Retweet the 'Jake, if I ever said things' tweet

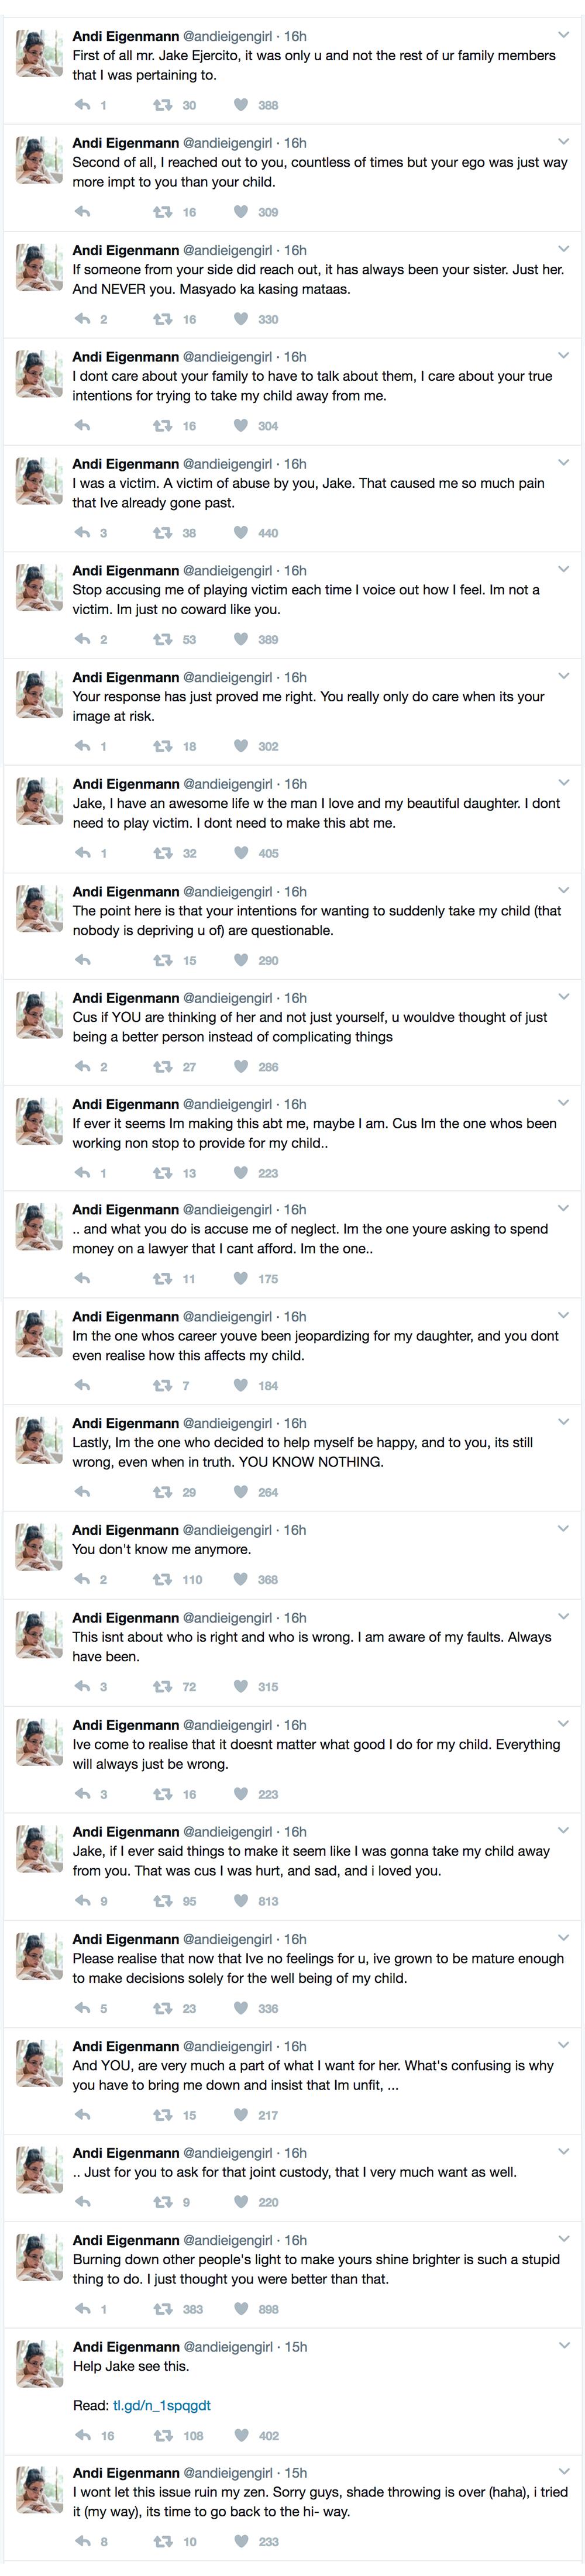coord(162,1901)
